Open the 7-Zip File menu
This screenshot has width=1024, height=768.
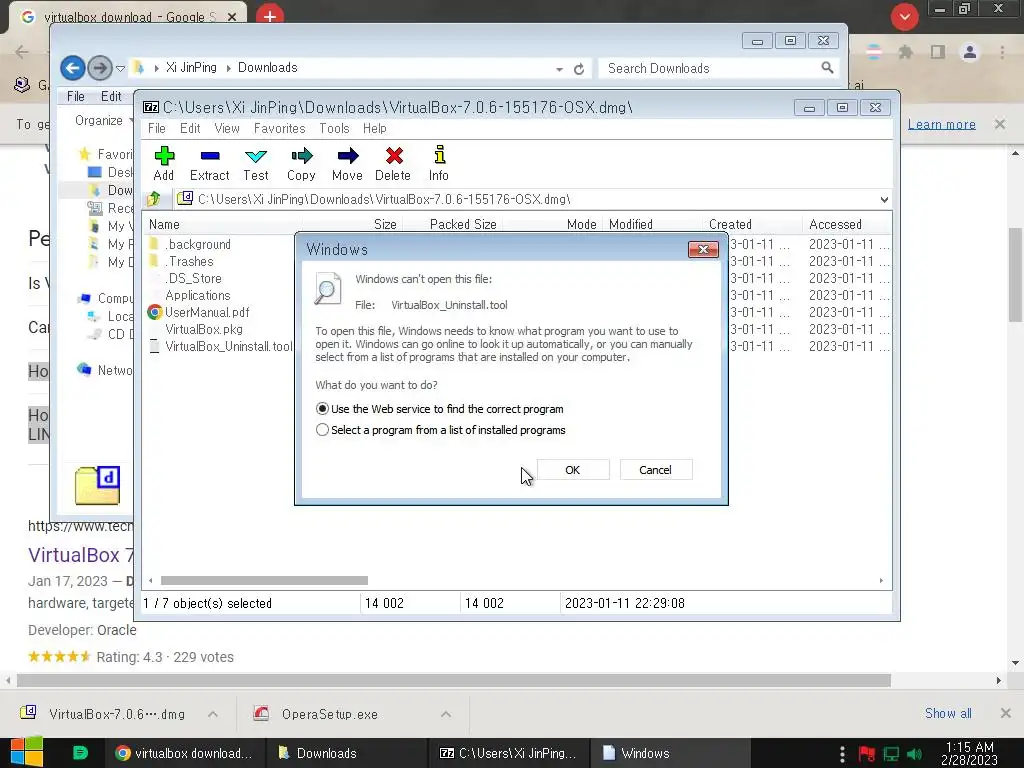(x=157, y=129)
